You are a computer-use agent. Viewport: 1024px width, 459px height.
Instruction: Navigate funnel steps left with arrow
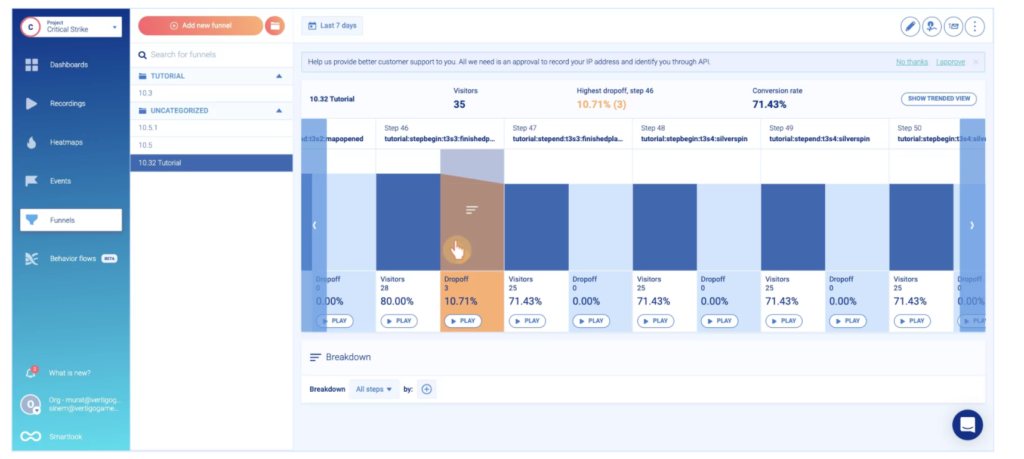click(x=314, y=225)
